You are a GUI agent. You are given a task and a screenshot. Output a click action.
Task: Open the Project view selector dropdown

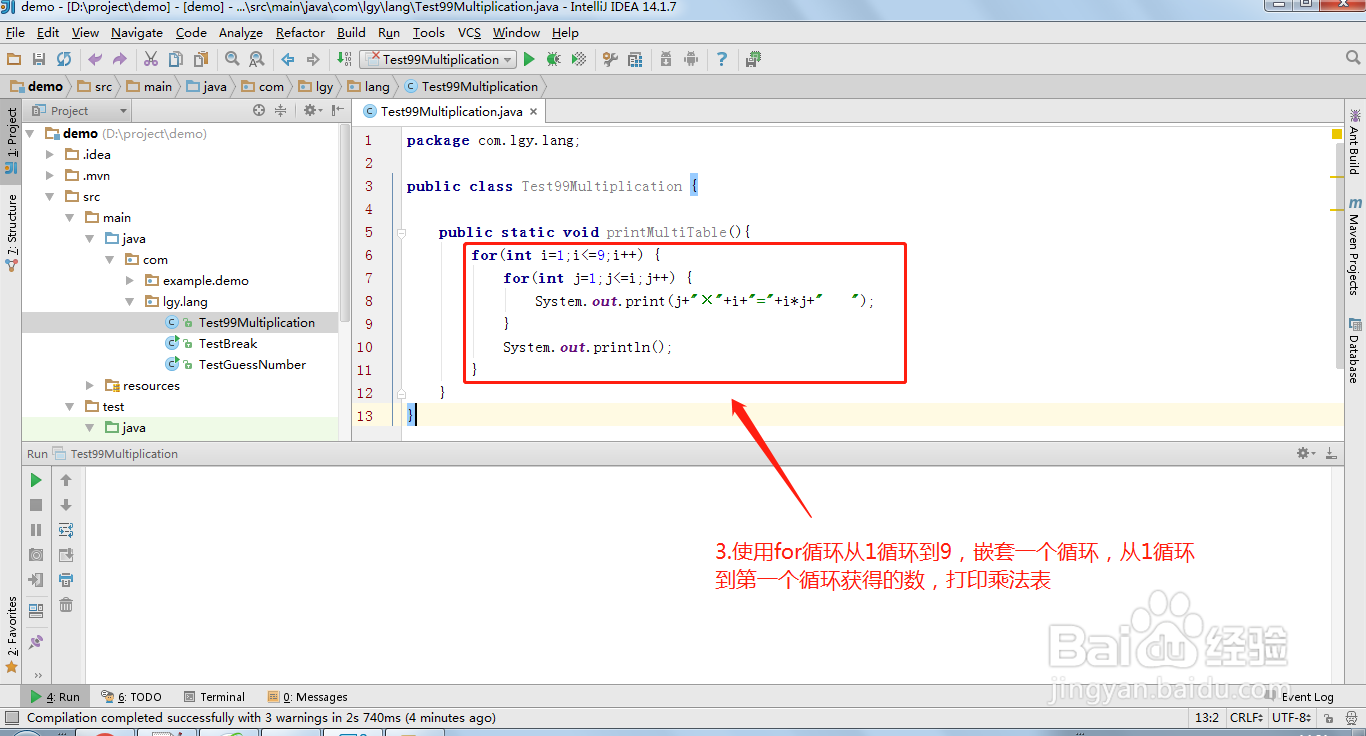80,111
